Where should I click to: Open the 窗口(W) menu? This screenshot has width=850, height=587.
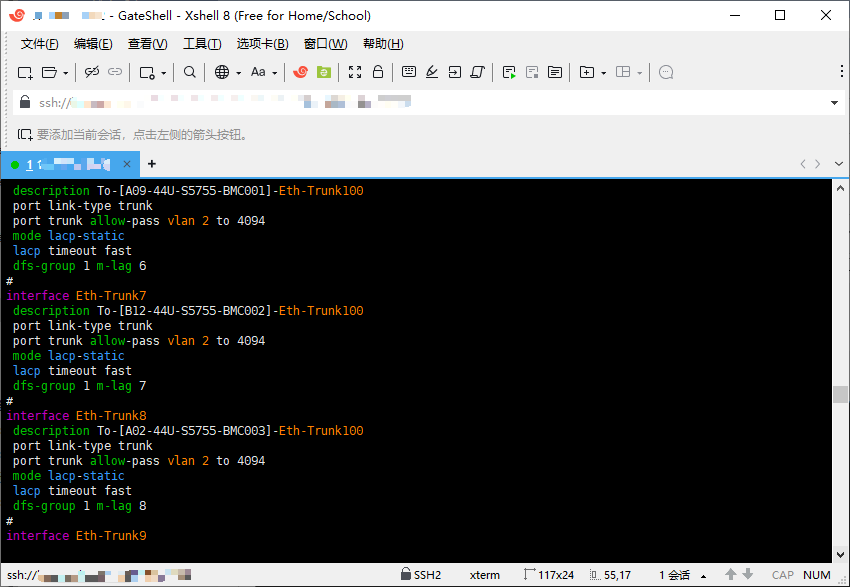(325, 44)
